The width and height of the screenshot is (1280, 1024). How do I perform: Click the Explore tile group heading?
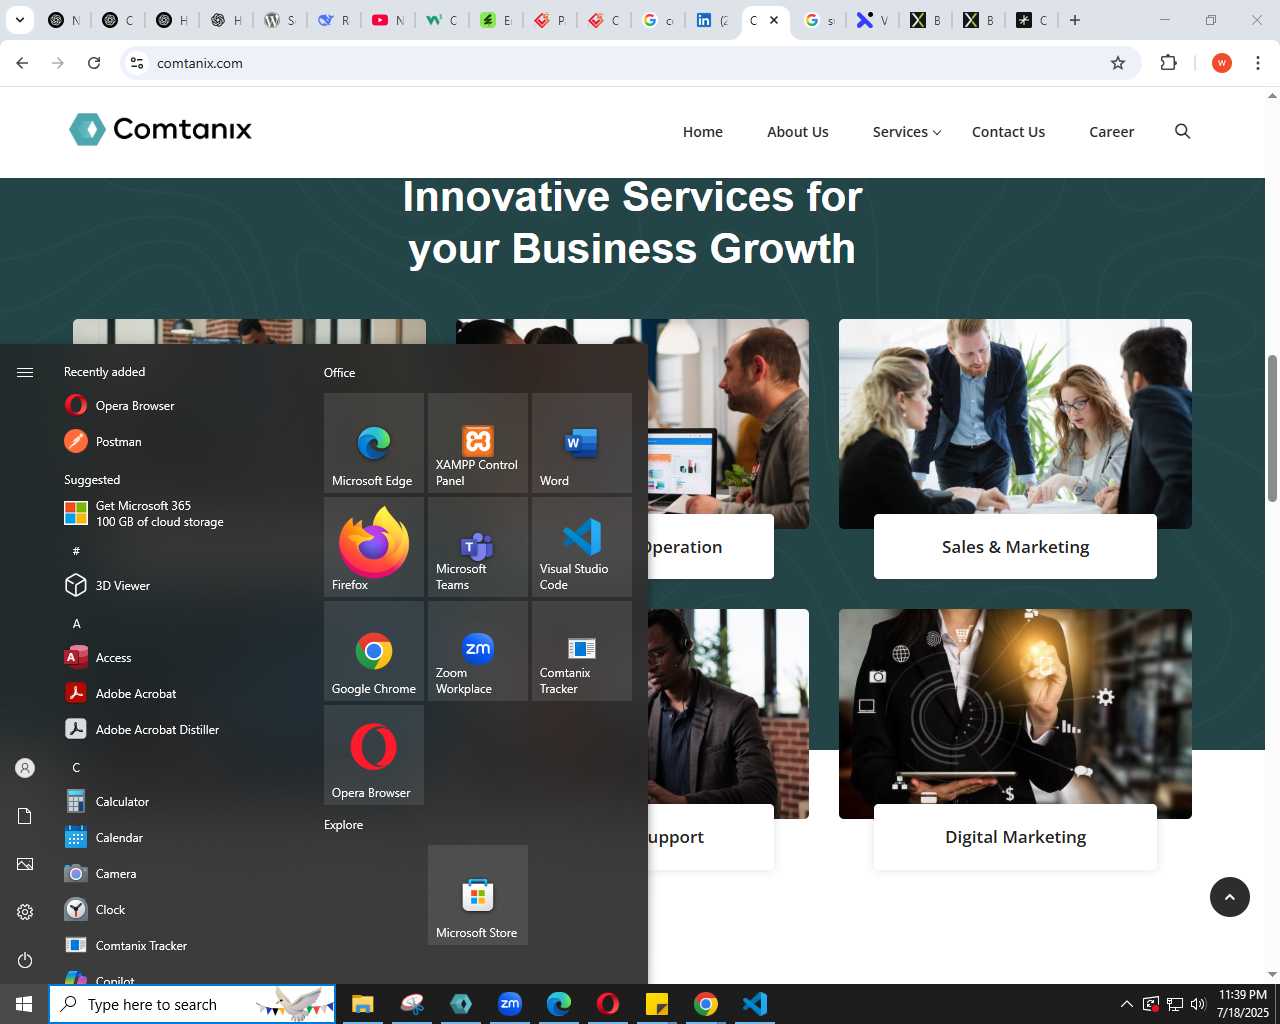343,825
